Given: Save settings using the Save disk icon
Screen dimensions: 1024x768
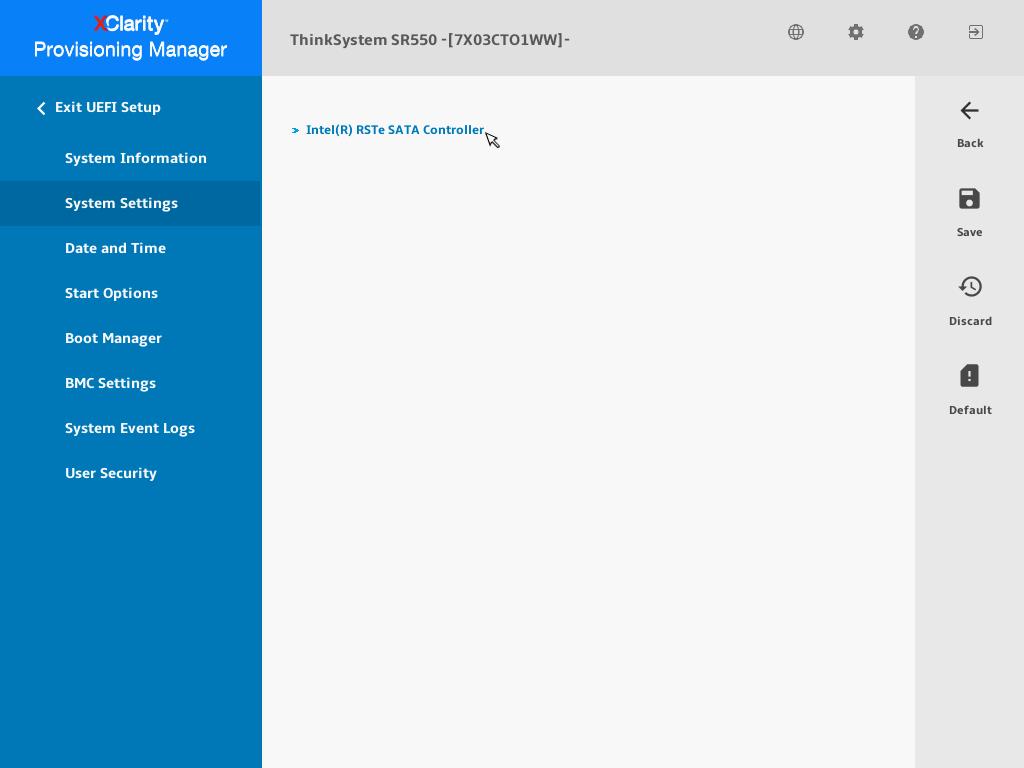Looking at the screenshot, I should (x=969, y=199).
